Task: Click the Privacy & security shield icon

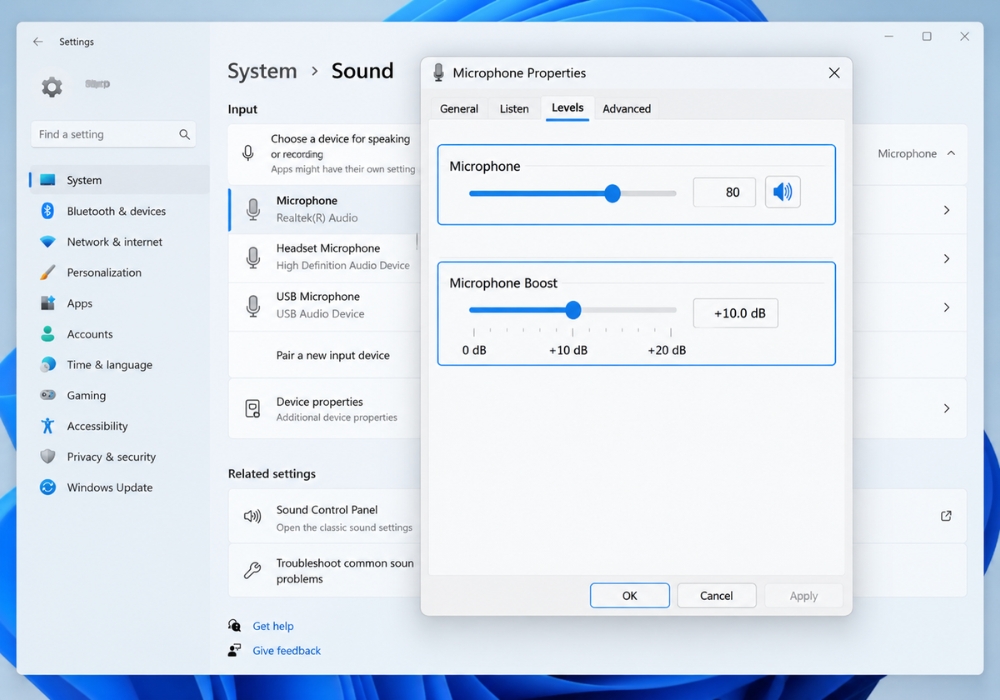Action: click(x=47, y=456)
